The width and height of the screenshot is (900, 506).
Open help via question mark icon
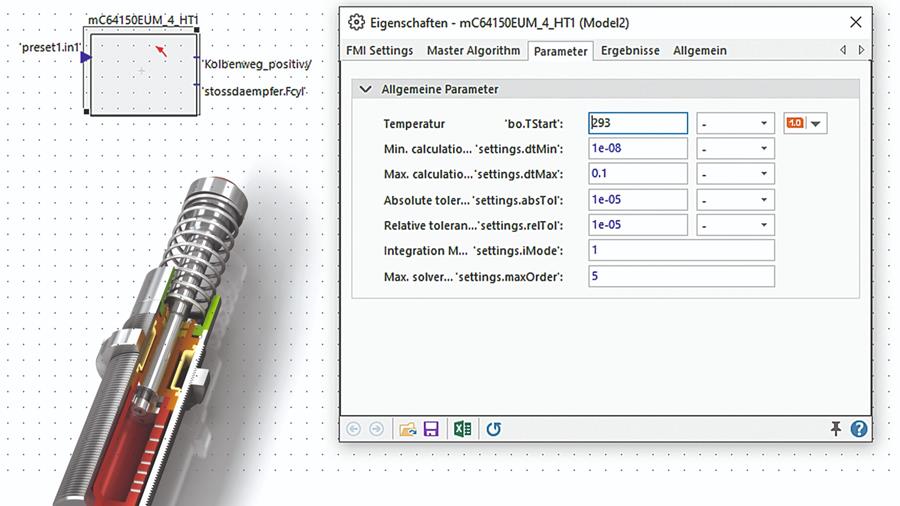(858, 429)
